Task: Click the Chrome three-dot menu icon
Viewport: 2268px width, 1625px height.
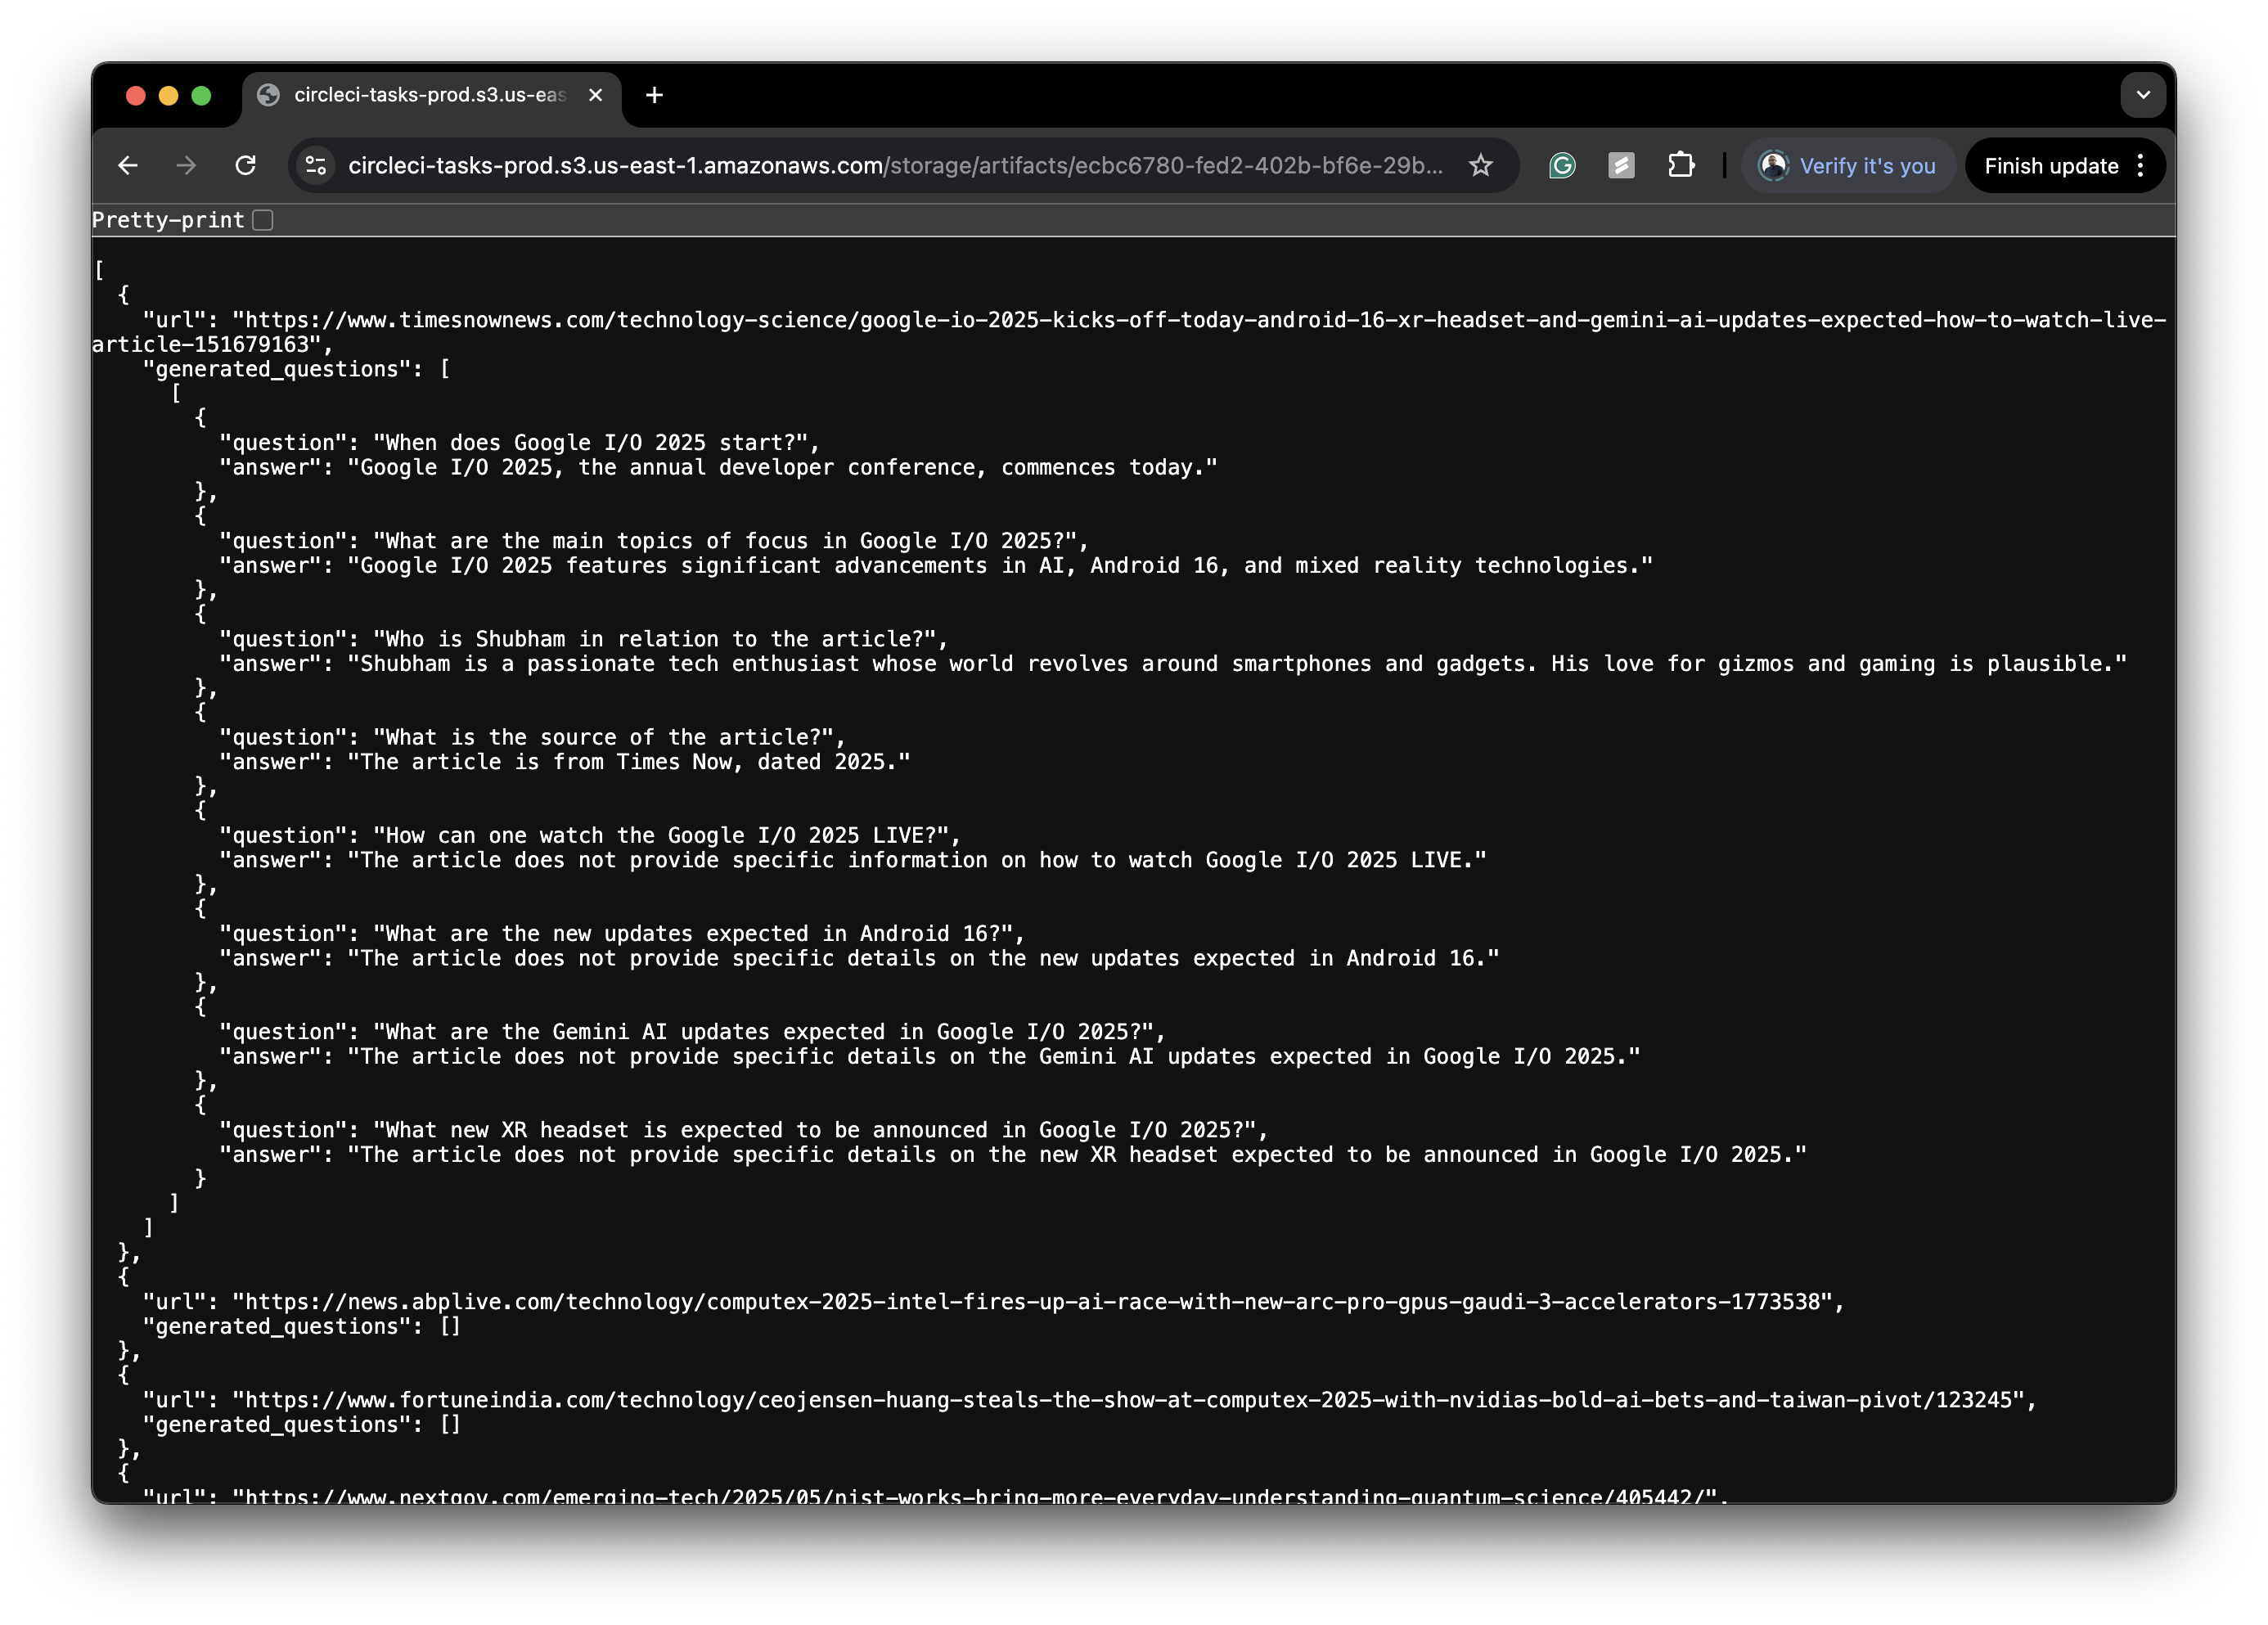Action: pos(2140,166)
